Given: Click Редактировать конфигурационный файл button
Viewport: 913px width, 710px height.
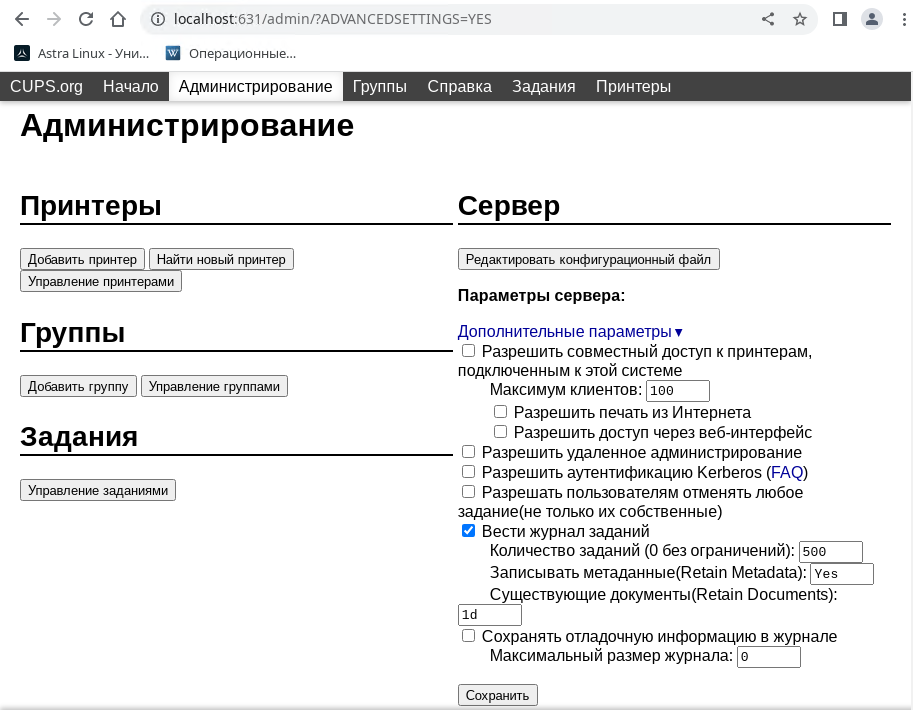Looking at the screenshot, I should [588, 259].
